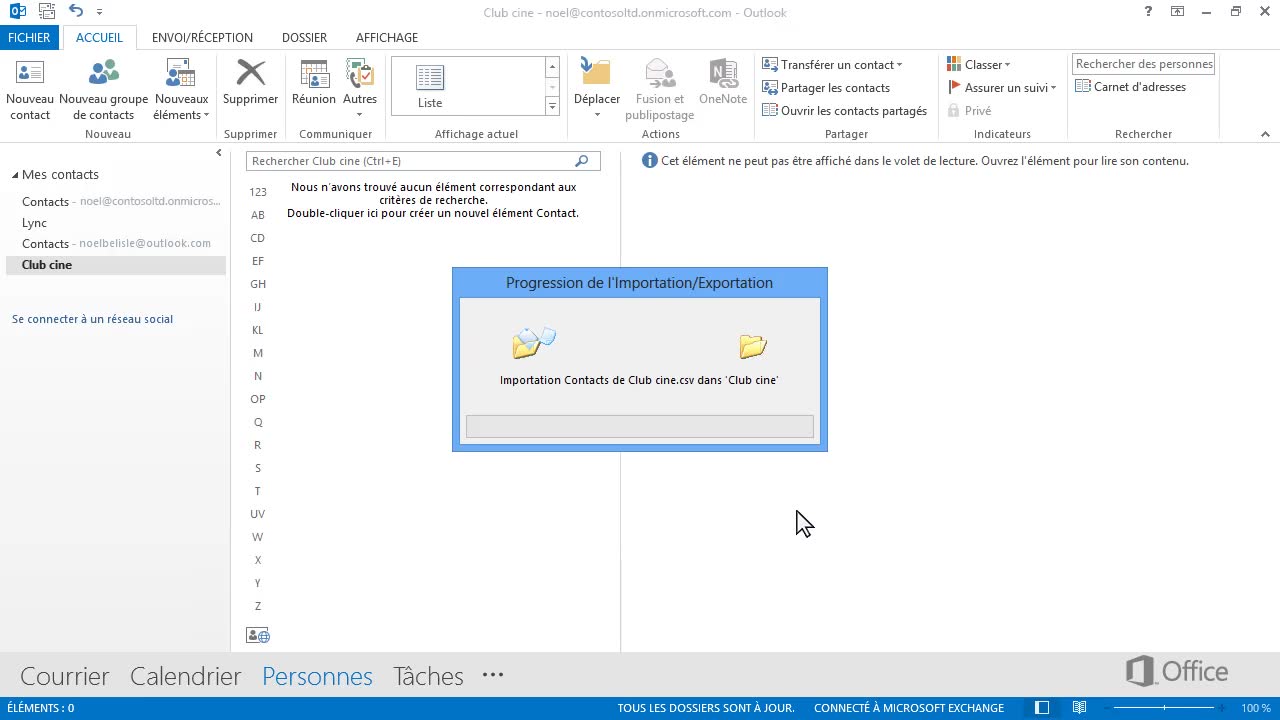
Task: Jump to M in contact index
Action: pyautogui.click(x=258, y=353)
